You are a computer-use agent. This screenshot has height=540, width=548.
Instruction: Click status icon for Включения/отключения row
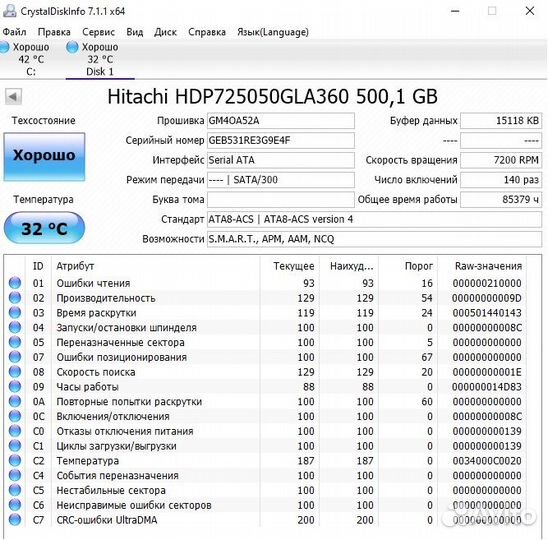pos(15,416)
